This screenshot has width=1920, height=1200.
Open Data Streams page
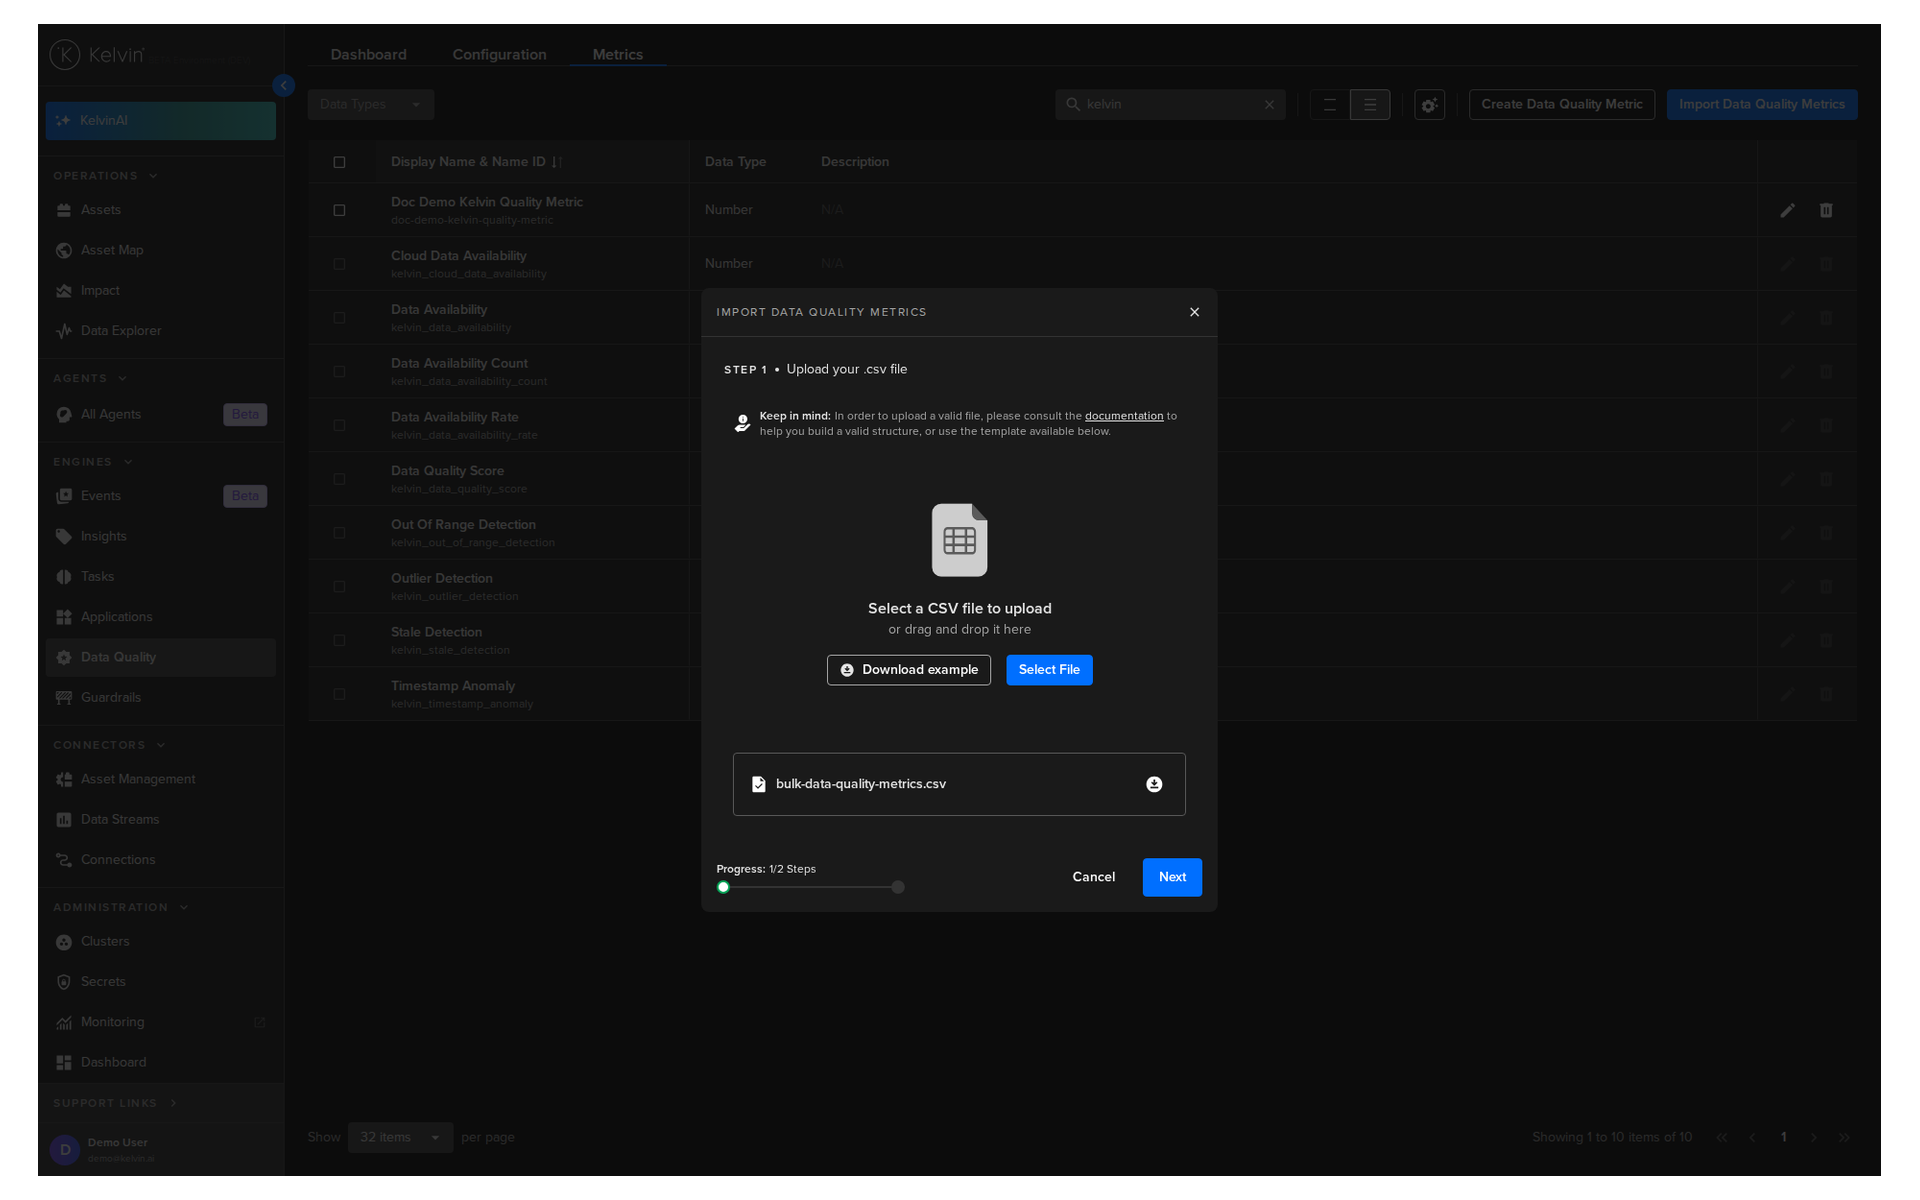click(160, 820)
